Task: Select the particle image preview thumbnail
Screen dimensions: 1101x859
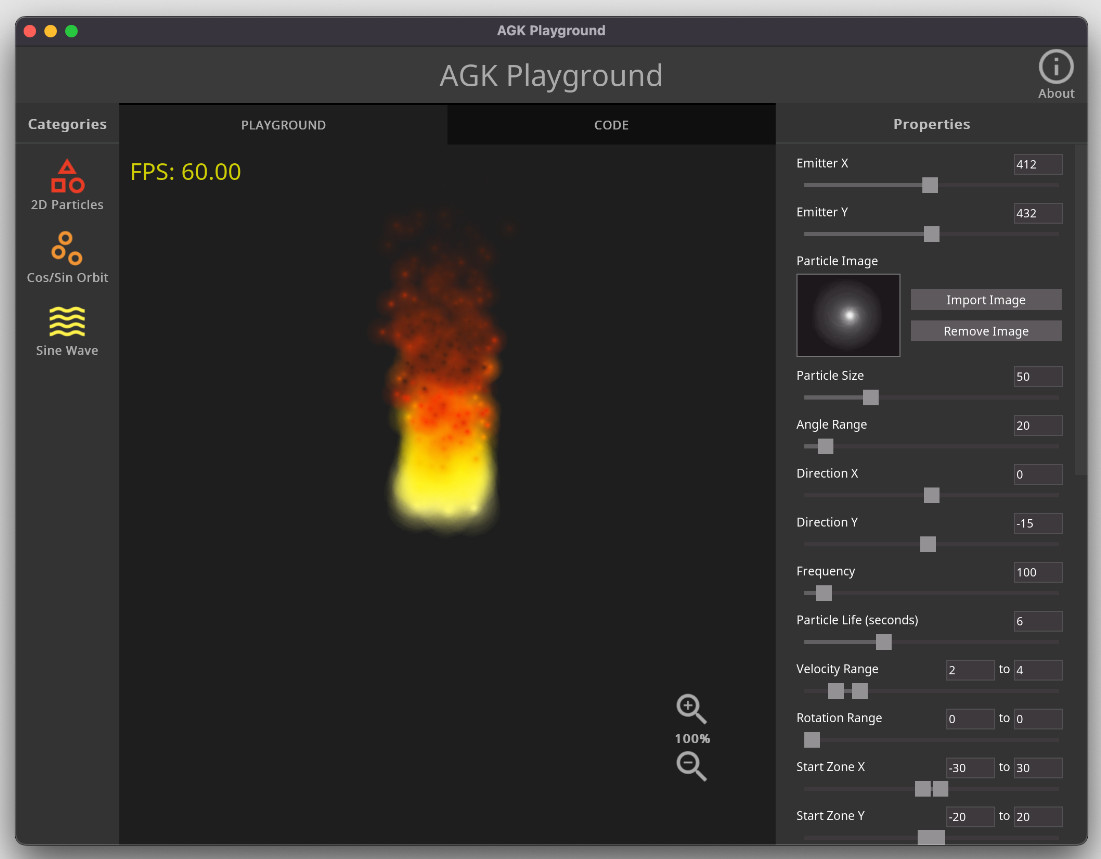Action: [x=848, y=315]
